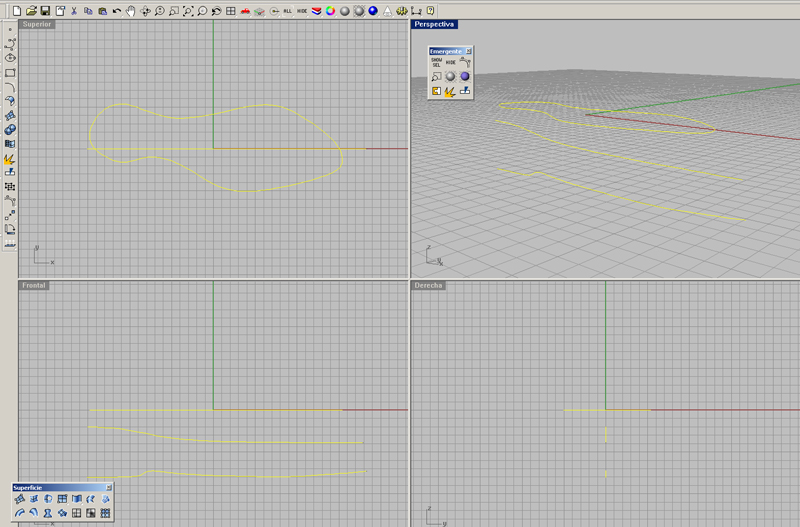The height and width of the screenshot is (527, 800).
Task: Click the sweep rail icon in Superficie
Action: 19,513
